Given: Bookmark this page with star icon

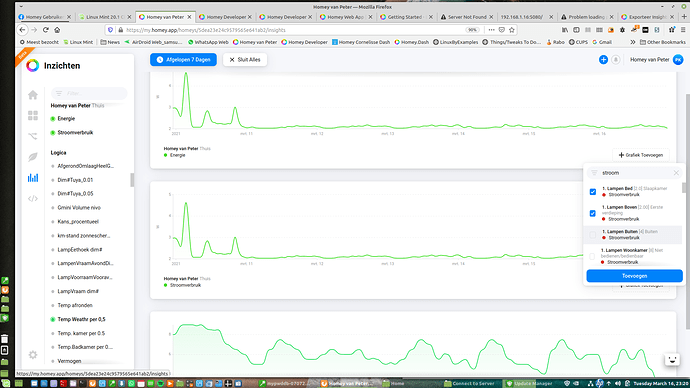Looking at the screenshot, I should pos(512,30).
